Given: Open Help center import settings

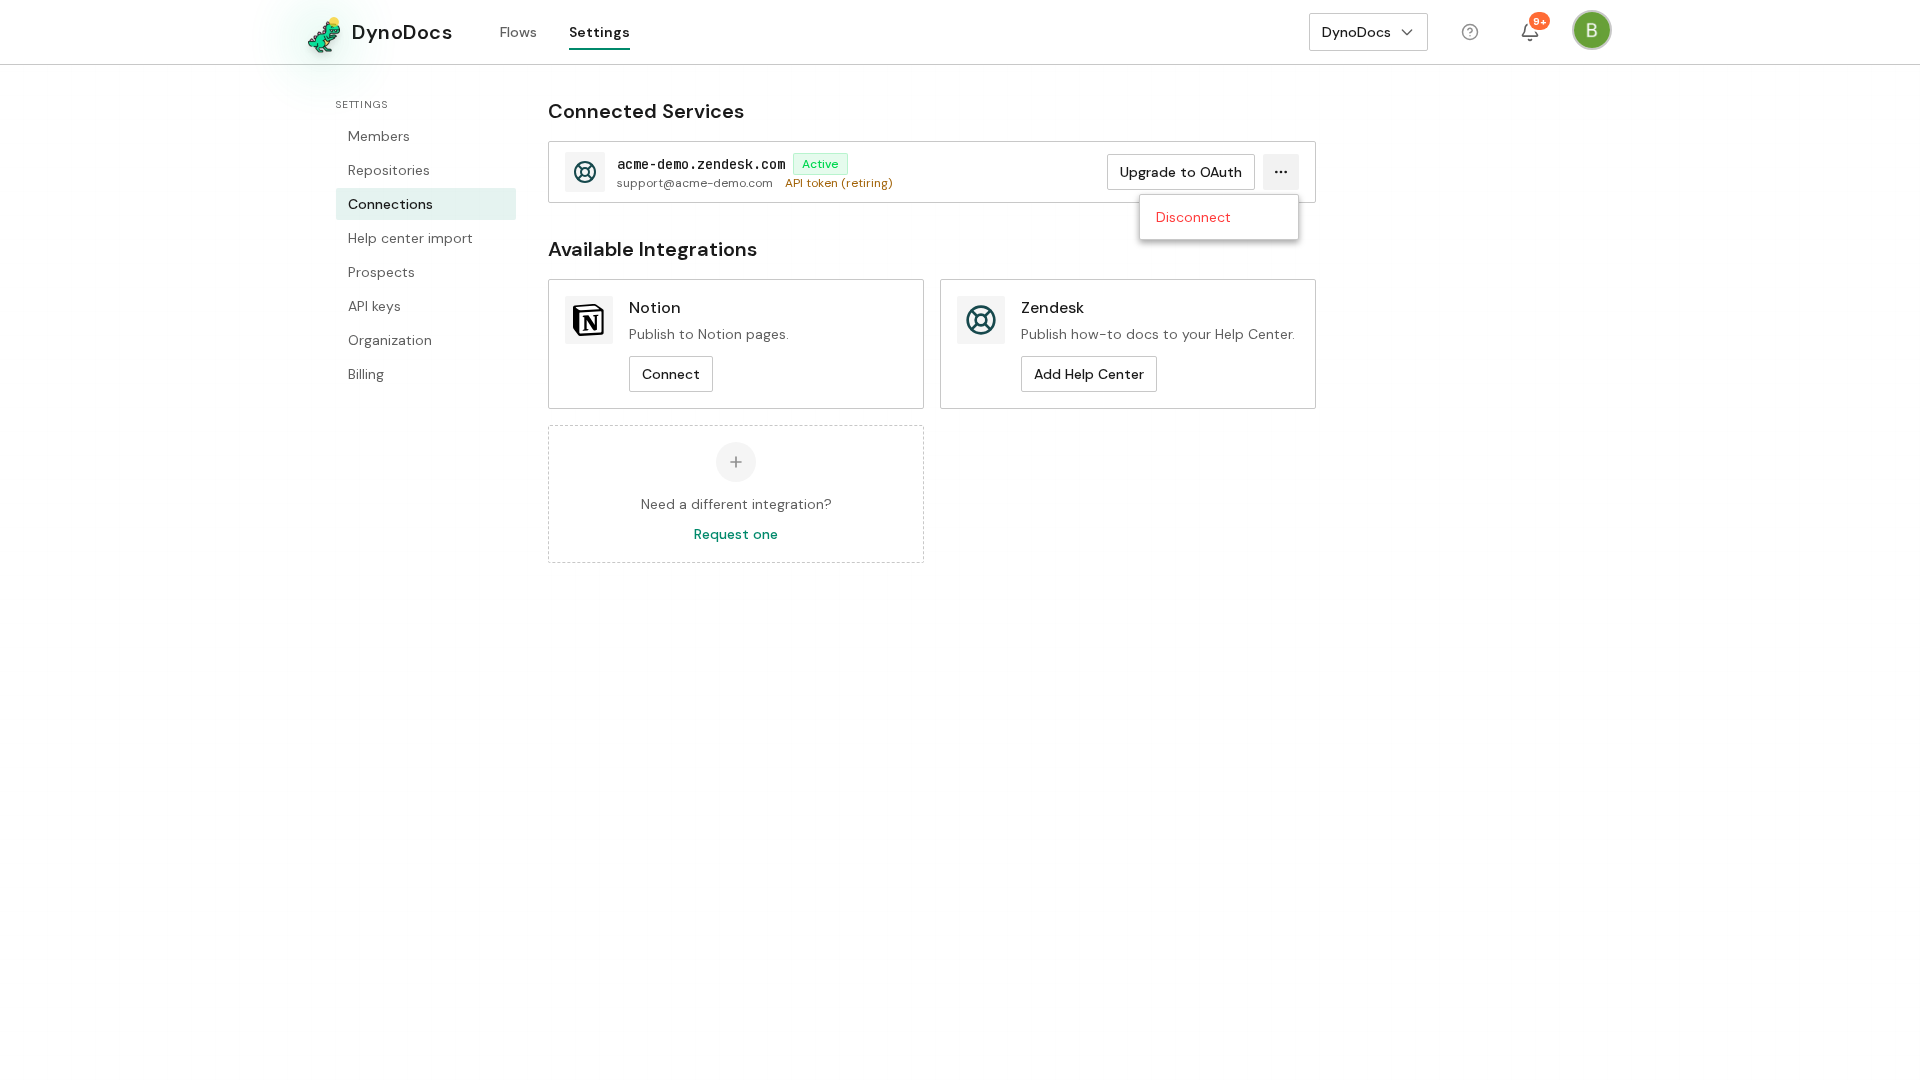Looking at the screenshot, I should point(426,238).
